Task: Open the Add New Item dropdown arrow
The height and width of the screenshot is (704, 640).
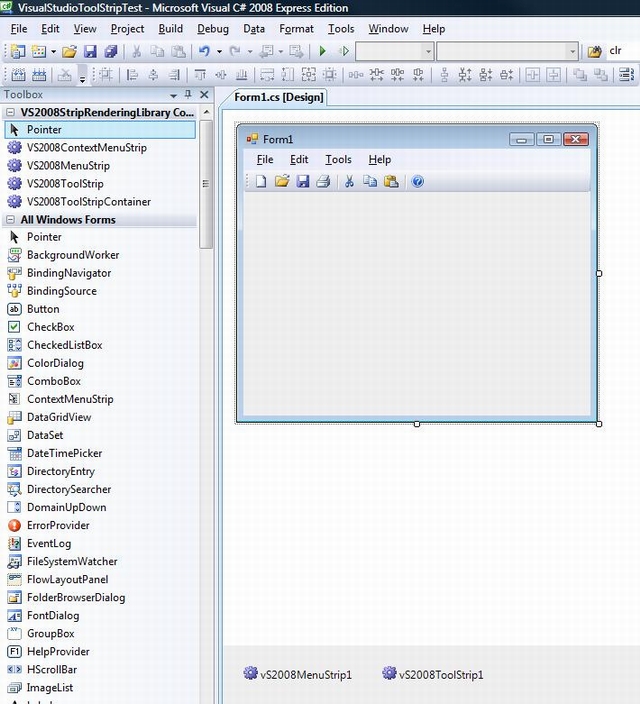Action: [53, 52]
